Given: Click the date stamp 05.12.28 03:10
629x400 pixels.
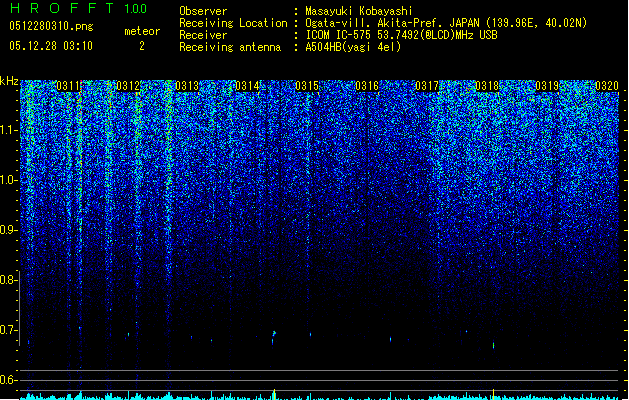Looking at the screenshot, I should (x=51, y=46).
